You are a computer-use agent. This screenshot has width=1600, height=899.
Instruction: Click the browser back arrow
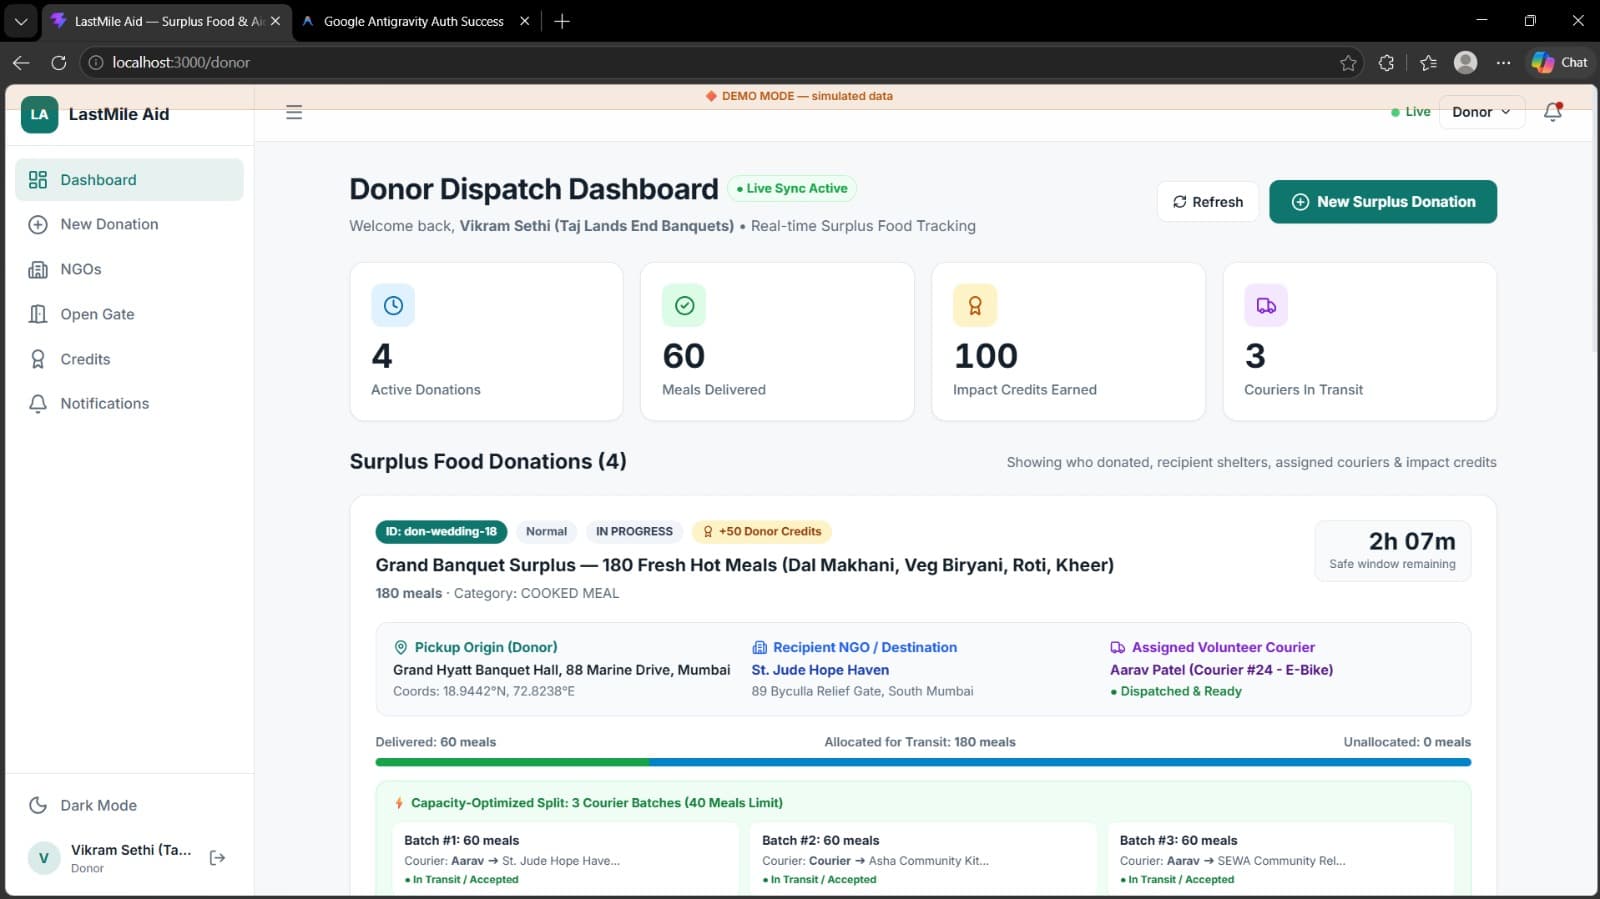21,62
